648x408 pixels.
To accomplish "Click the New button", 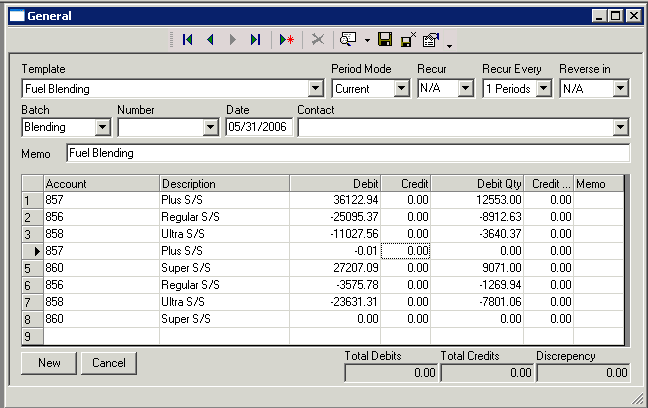I will (49, 363).
